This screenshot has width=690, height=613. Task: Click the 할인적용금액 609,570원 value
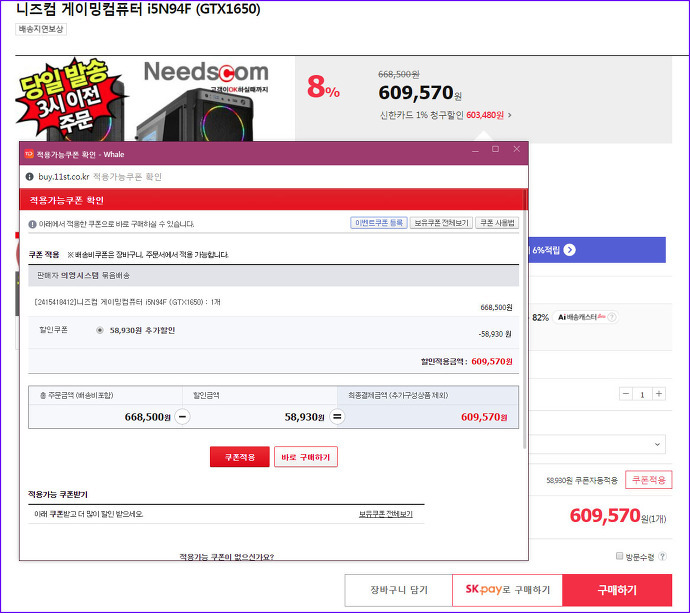coord(492,361)
